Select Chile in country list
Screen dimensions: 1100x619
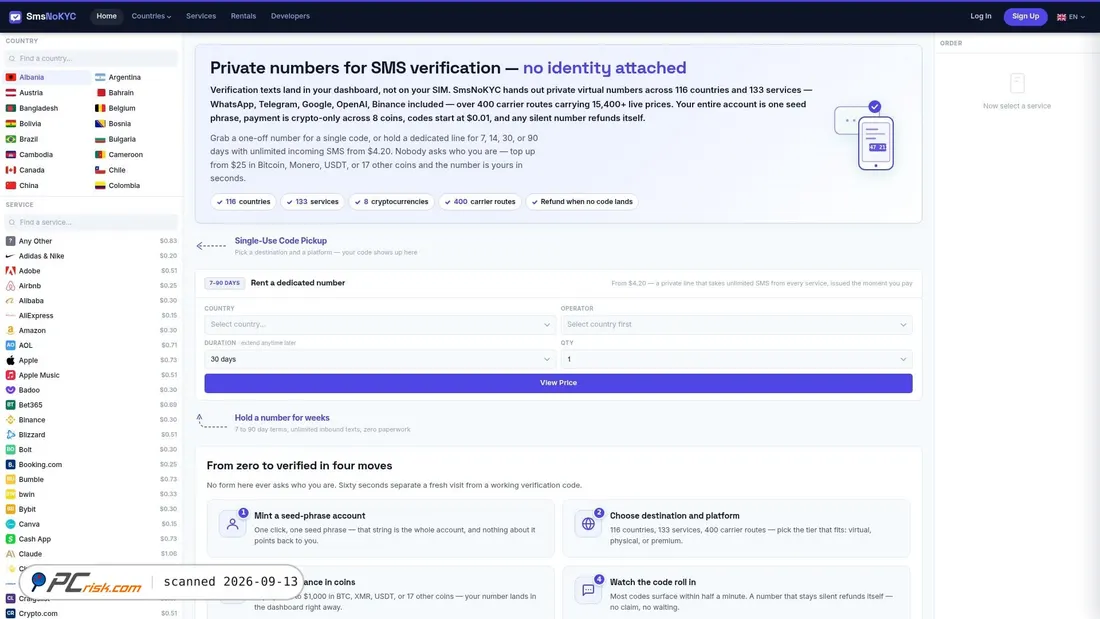(x=135, y=170)
